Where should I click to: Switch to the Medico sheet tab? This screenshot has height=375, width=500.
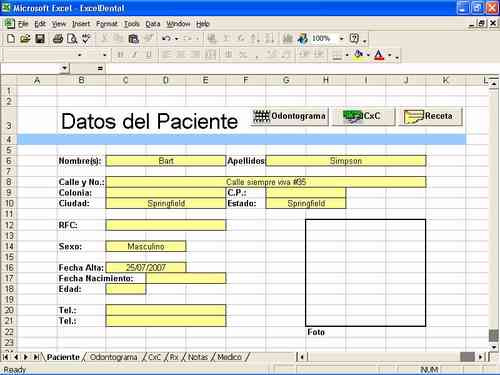tap(229, 357)
